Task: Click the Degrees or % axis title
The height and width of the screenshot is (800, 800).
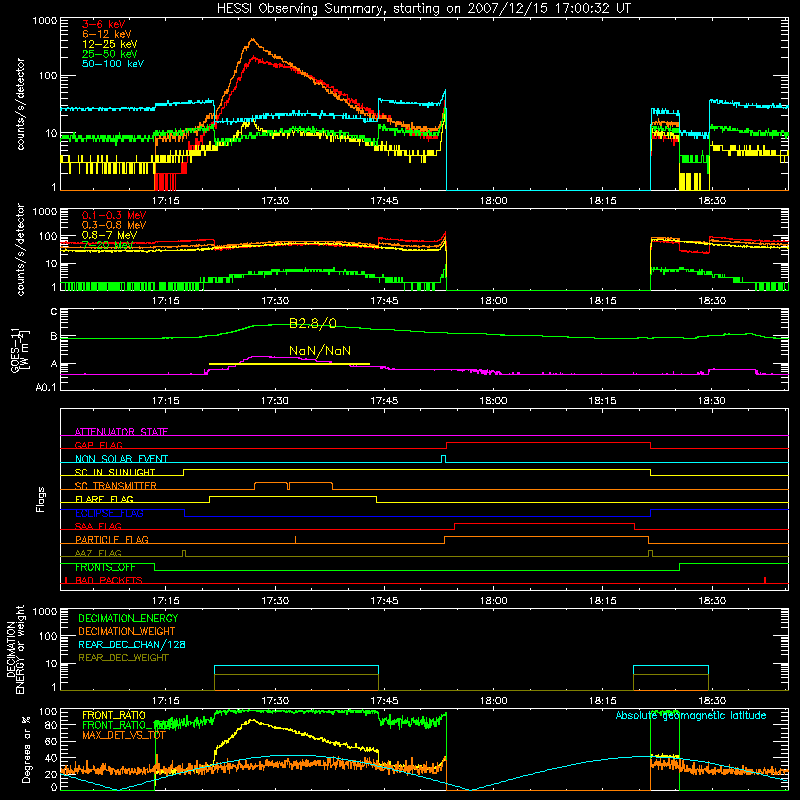Action: 26,749
